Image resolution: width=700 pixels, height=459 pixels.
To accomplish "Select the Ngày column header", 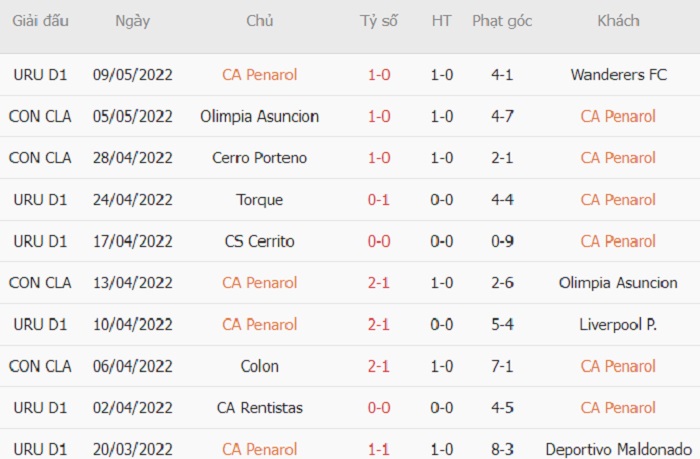I will 133,21.
